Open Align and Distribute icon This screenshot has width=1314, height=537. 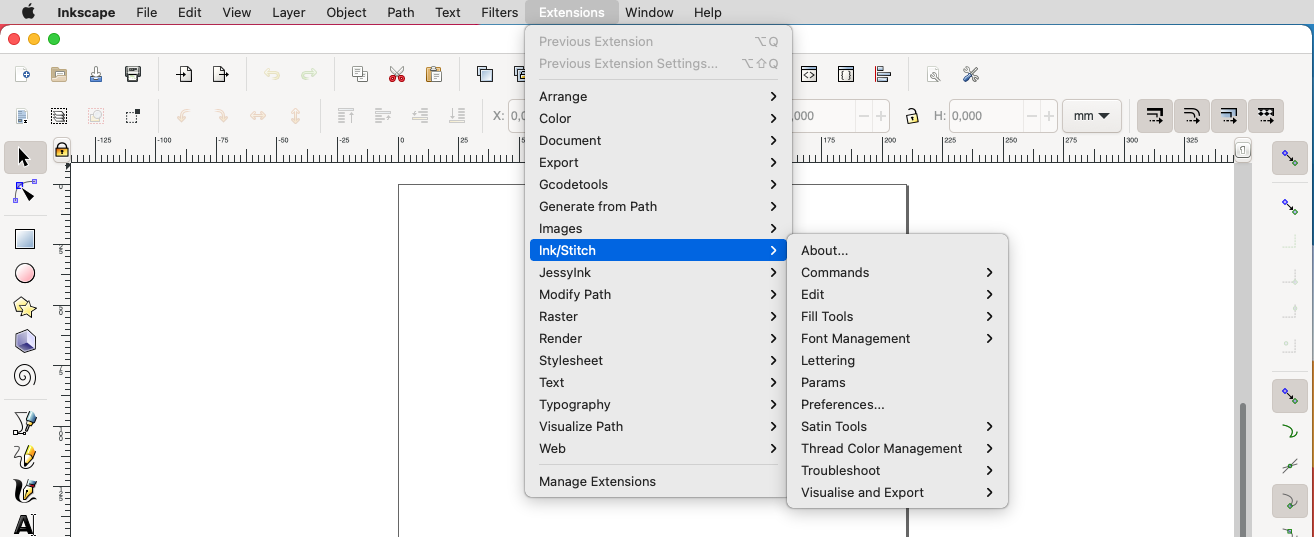(883, 74)
